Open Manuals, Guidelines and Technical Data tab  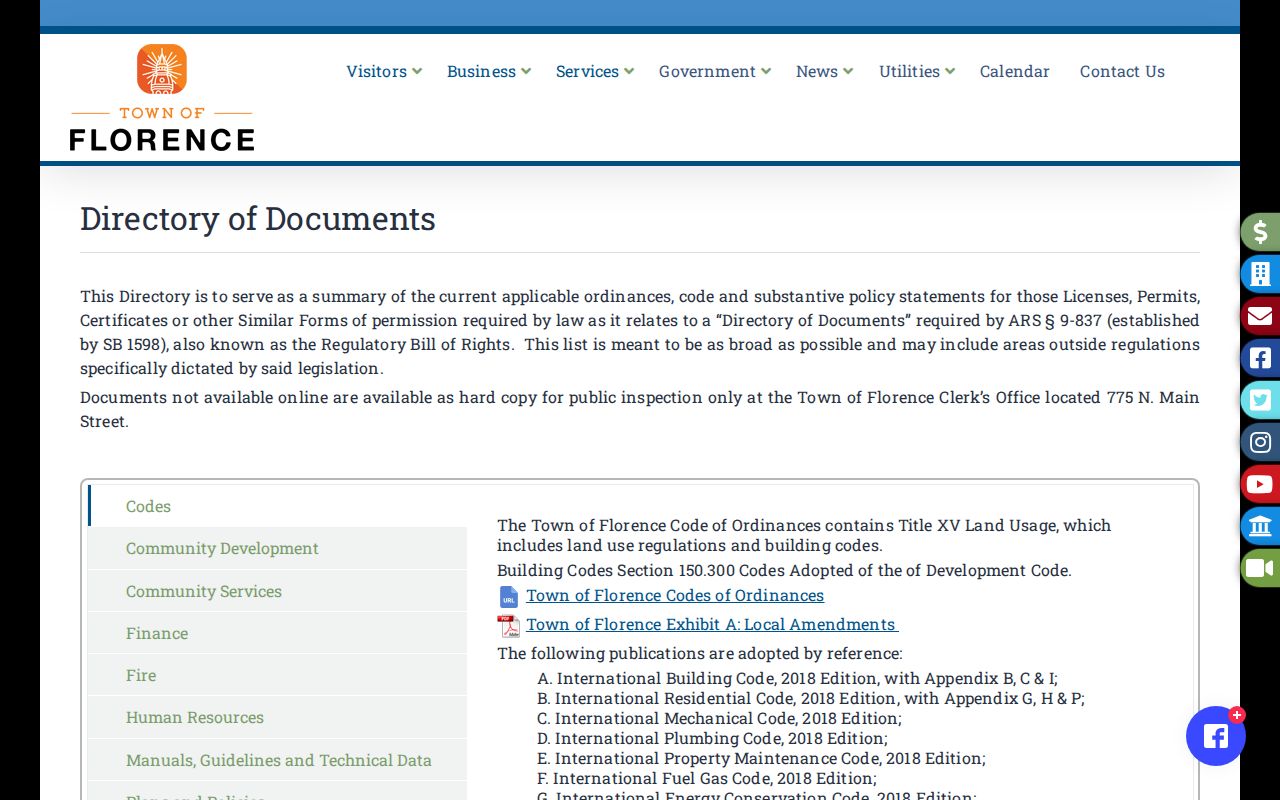point(278,760)
